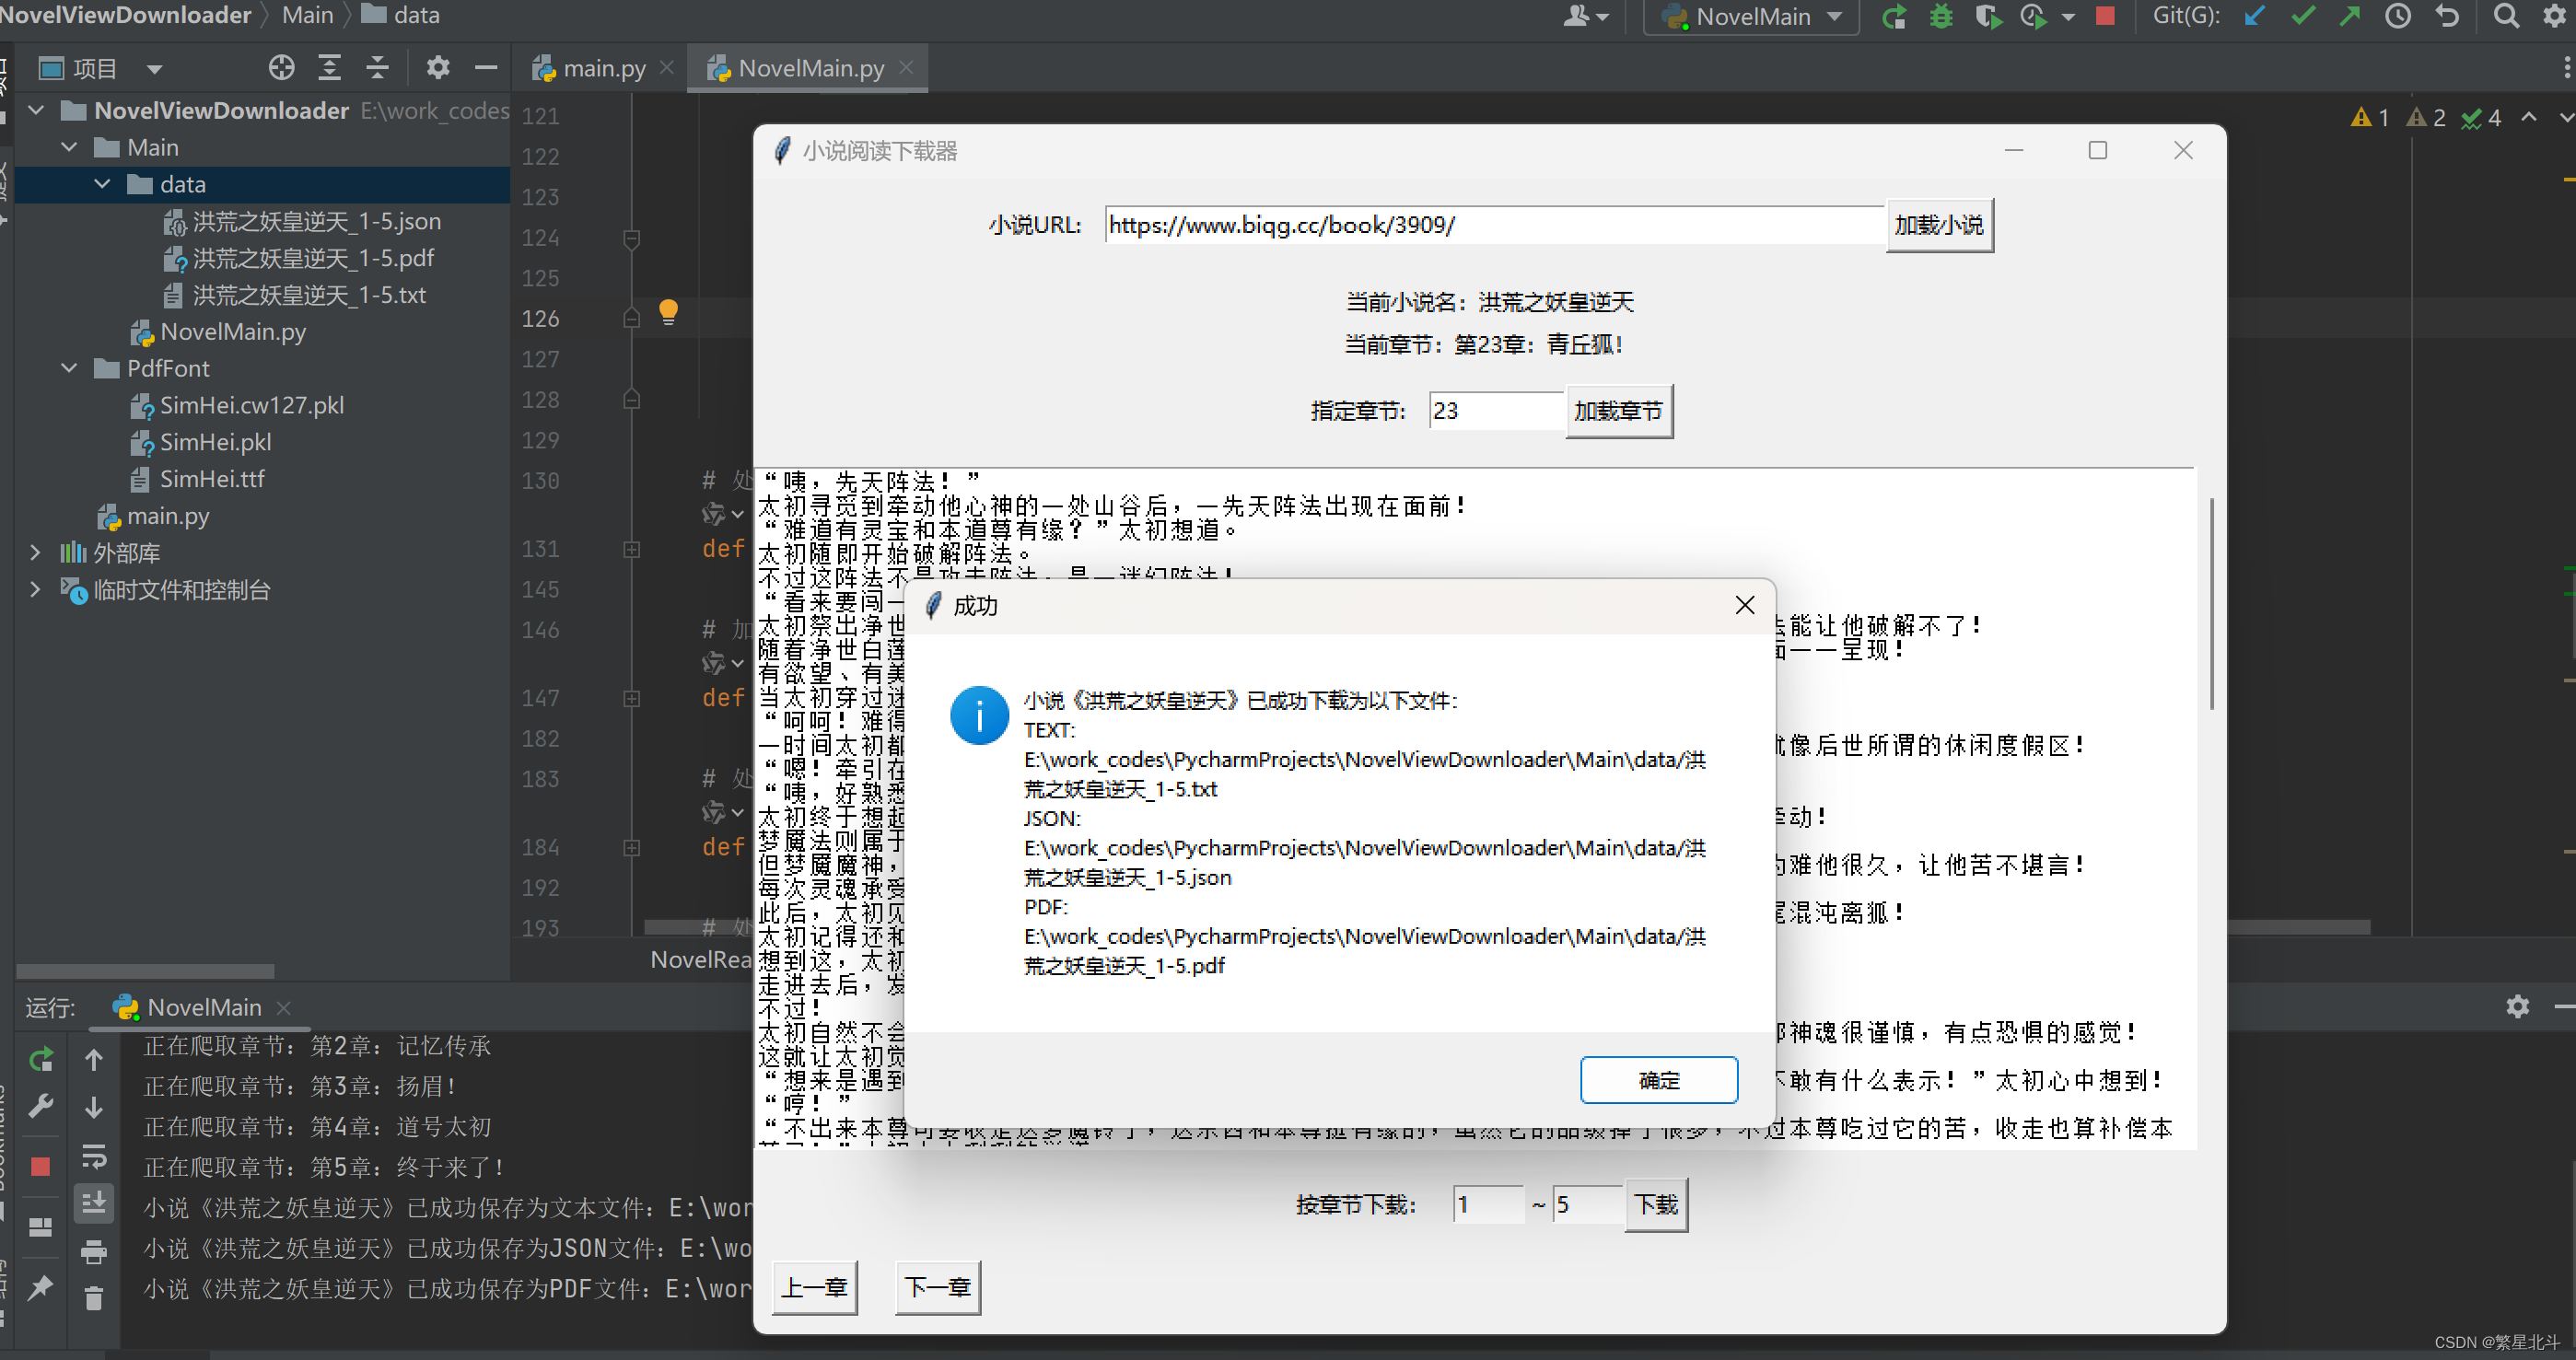
Task: Click the novel text area vertical scrollbar
Action: [2210, 604]
